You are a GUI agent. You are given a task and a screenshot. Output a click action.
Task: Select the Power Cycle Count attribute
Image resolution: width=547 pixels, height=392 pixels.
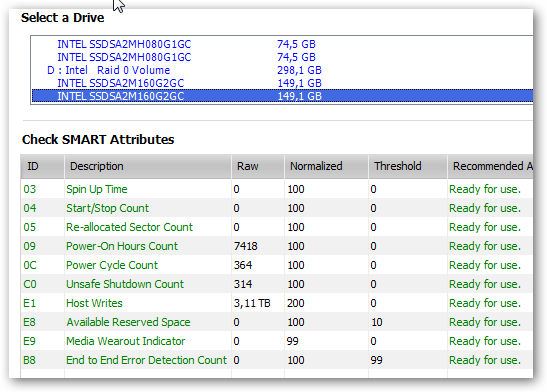[112, 265]
